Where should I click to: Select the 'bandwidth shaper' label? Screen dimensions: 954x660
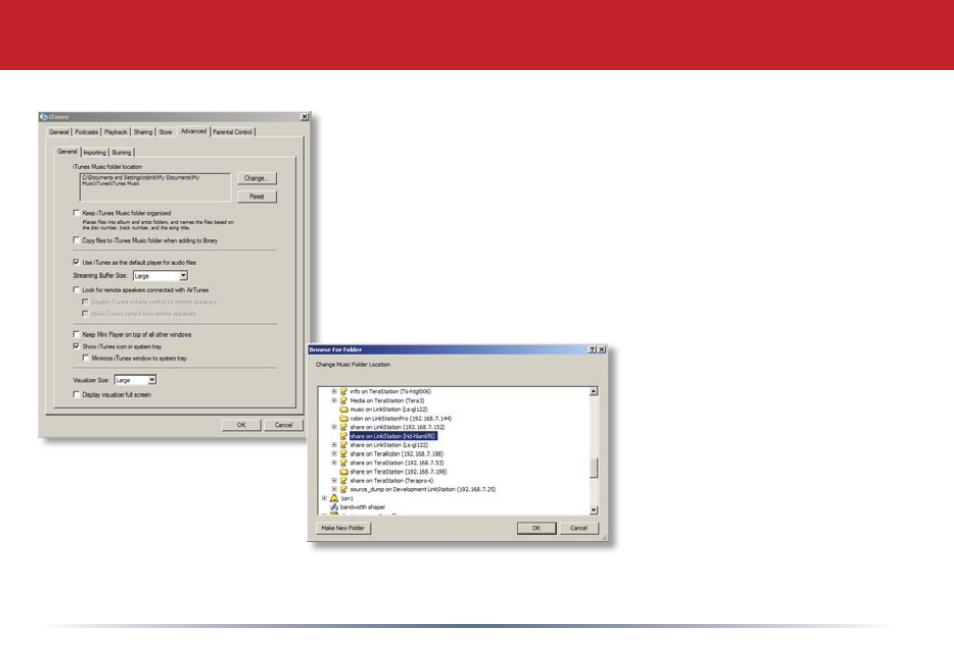pos(363,507)
